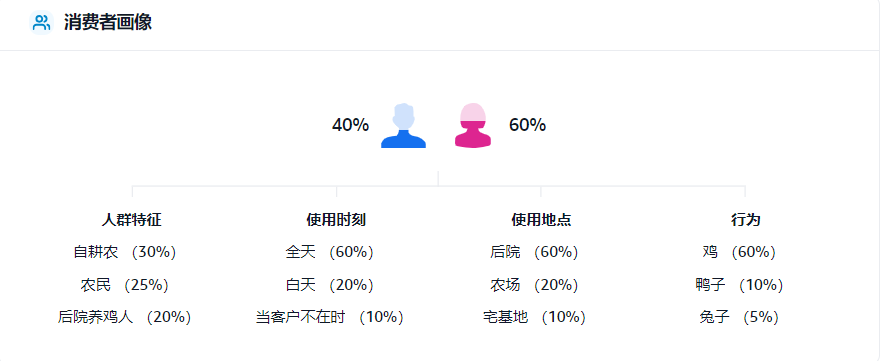This screenshot has width=883, height=361.
Task: Select the 鸡 (60%) behavior entry
Action: (739, 252)
